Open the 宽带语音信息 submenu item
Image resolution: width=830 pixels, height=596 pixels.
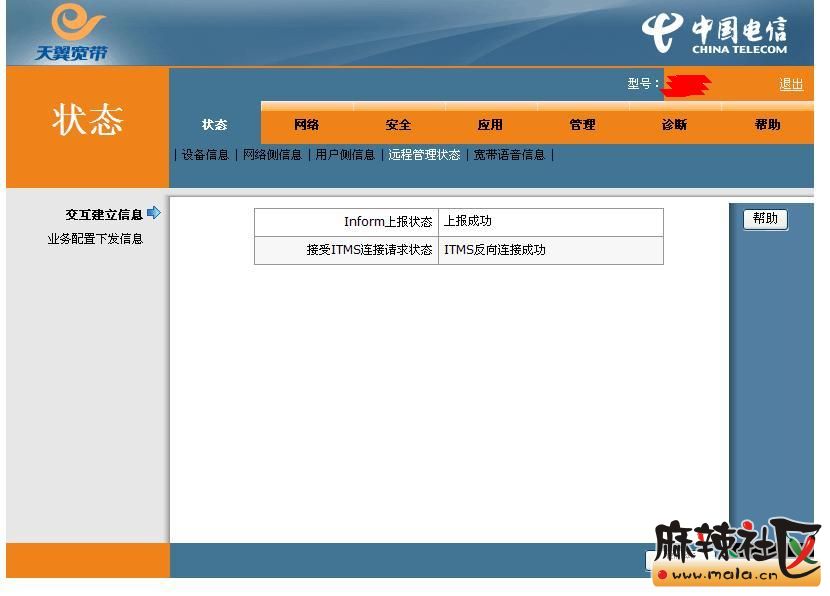[509, 155]
